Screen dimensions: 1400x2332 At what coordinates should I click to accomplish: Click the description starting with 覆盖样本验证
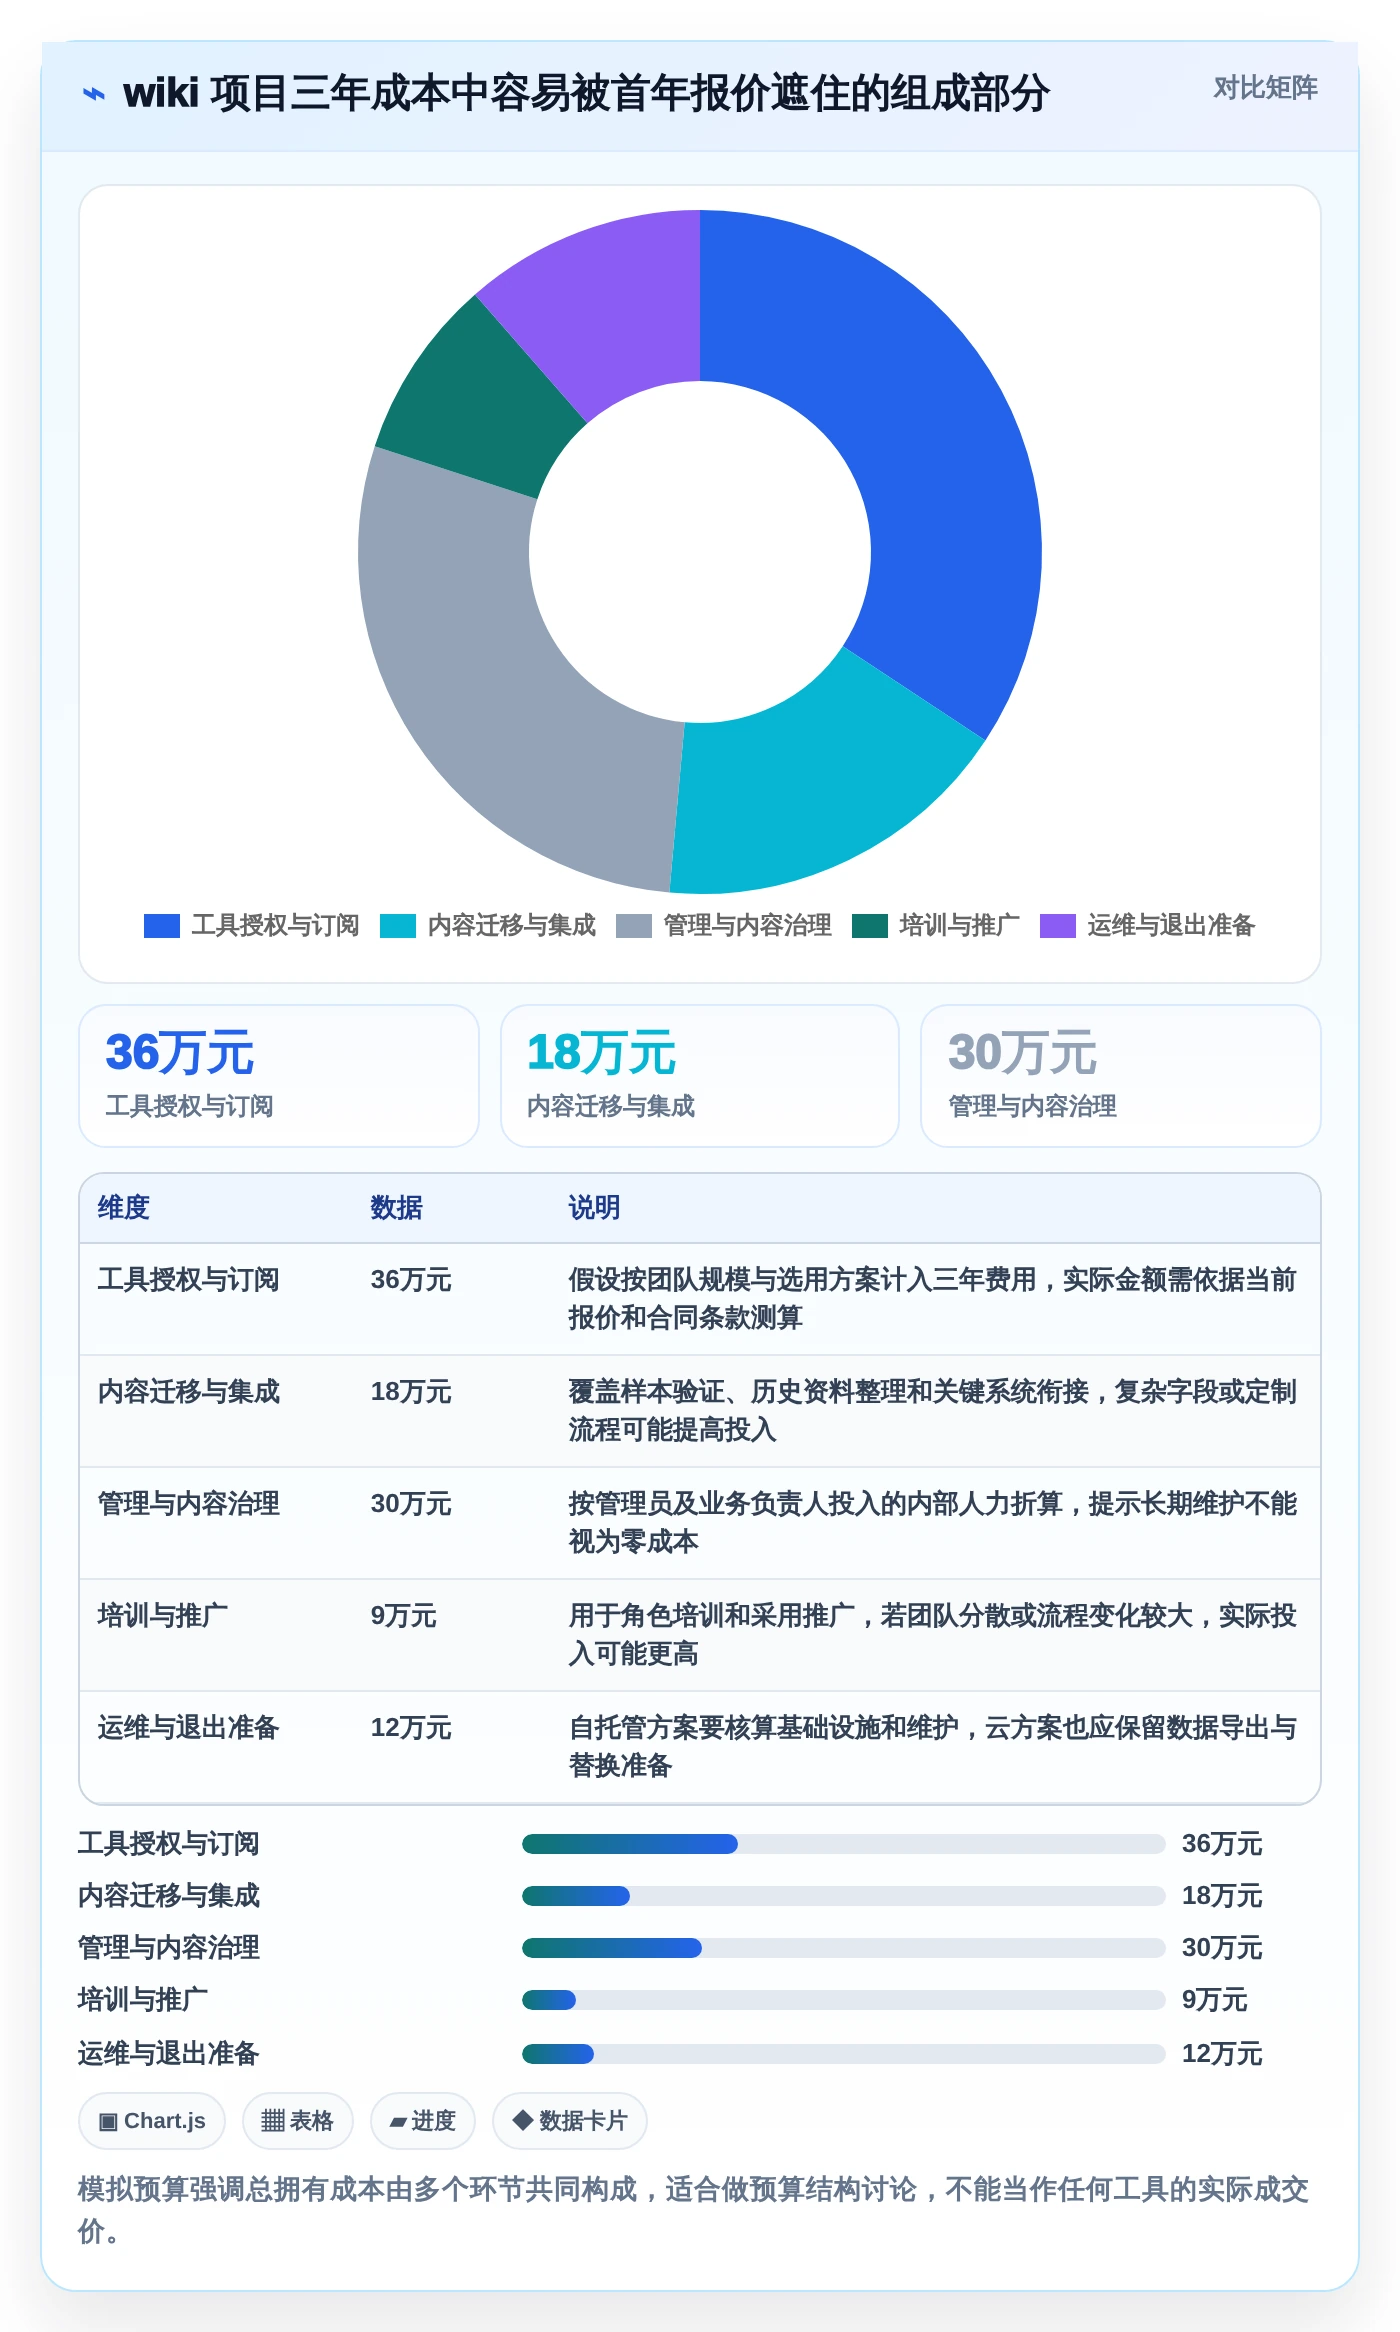coord(933,1411)
